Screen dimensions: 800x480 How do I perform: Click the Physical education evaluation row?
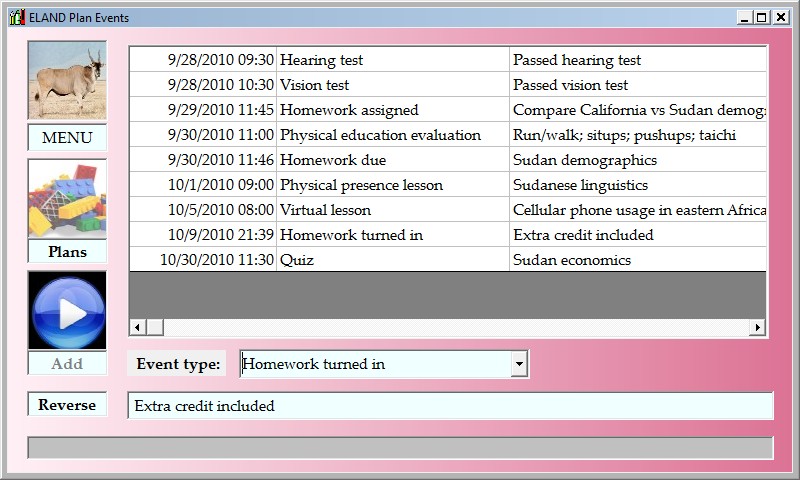click(x=391, y=135)
